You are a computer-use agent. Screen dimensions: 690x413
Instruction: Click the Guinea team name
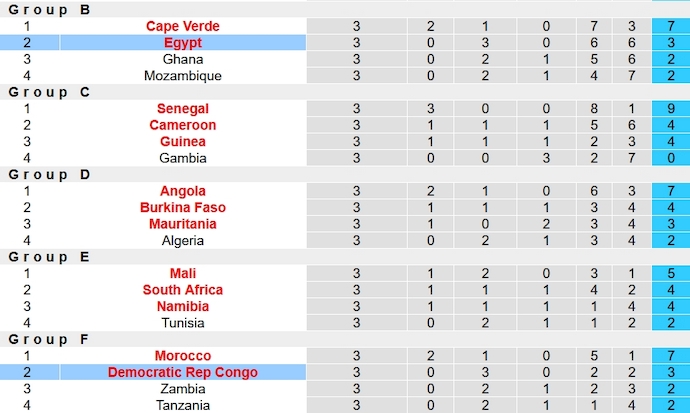tap(182, 142)
